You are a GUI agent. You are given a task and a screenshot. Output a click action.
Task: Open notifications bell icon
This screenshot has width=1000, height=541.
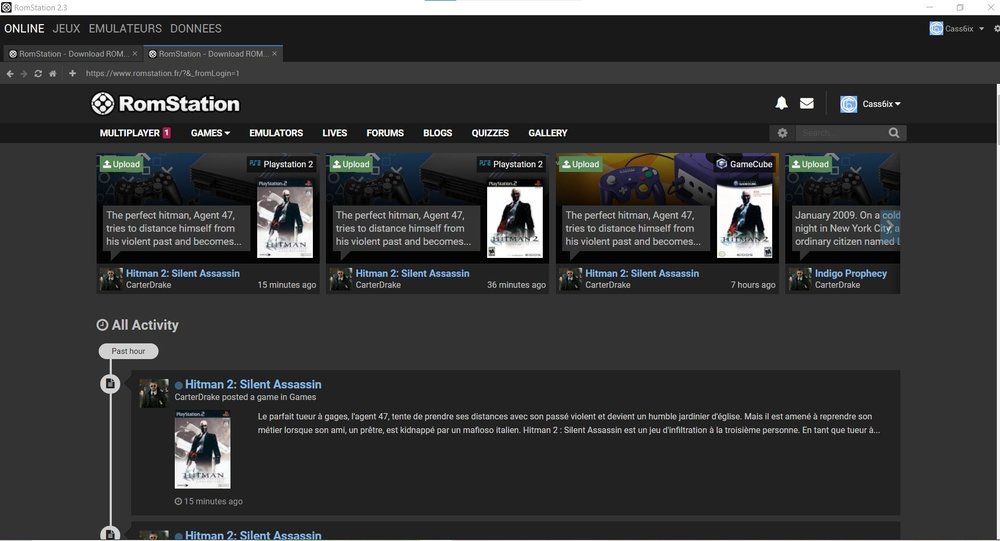pyautogui.click(x=781, y=103)
